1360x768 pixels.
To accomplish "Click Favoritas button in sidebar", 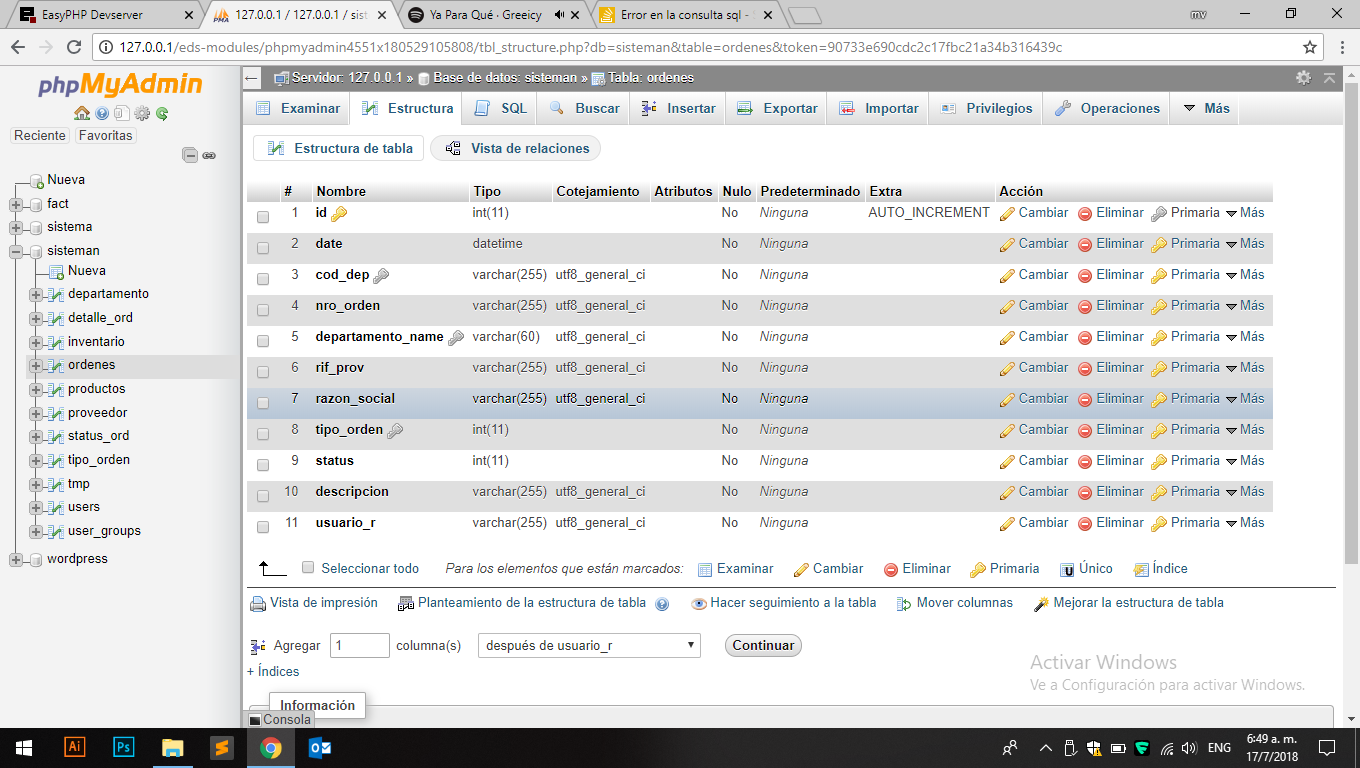I will 106,136.
